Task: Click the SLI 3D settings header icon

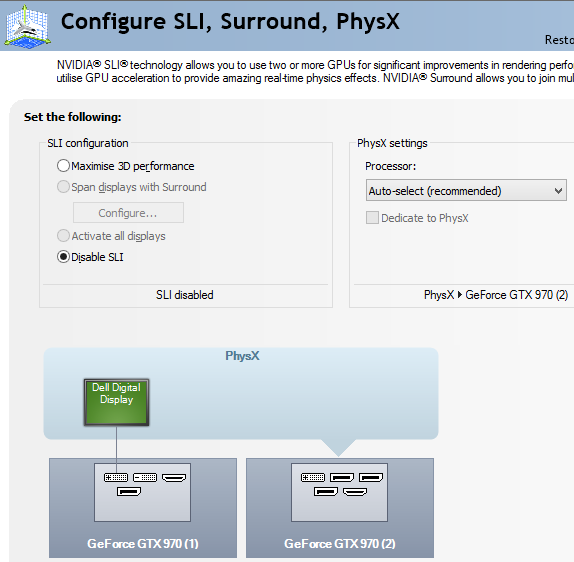Action: (x=27, y=26)
